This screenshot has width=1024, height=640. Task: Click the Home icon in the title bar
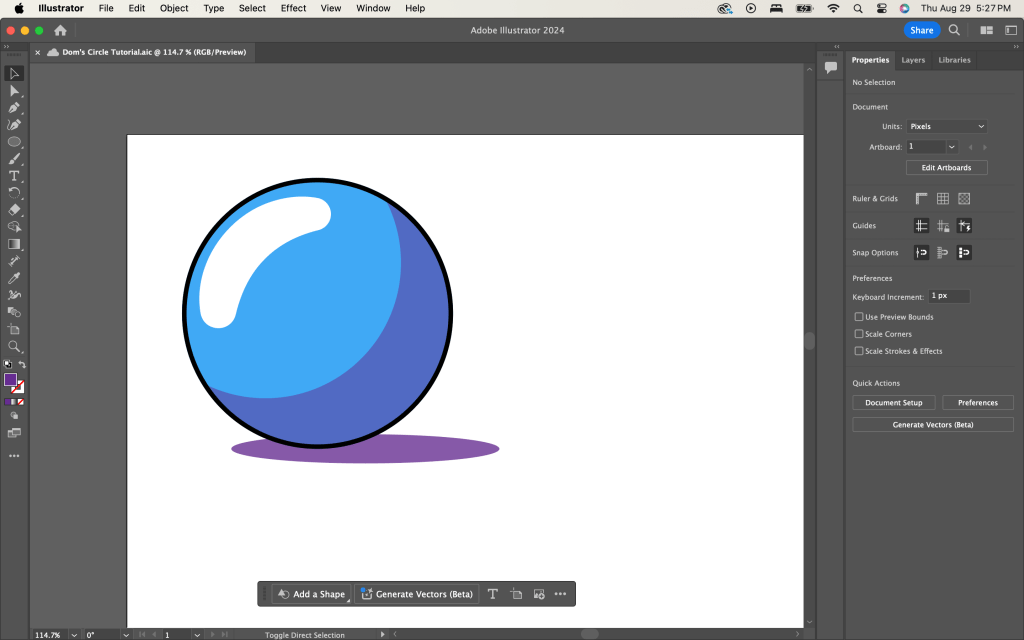tap(61, 30)
